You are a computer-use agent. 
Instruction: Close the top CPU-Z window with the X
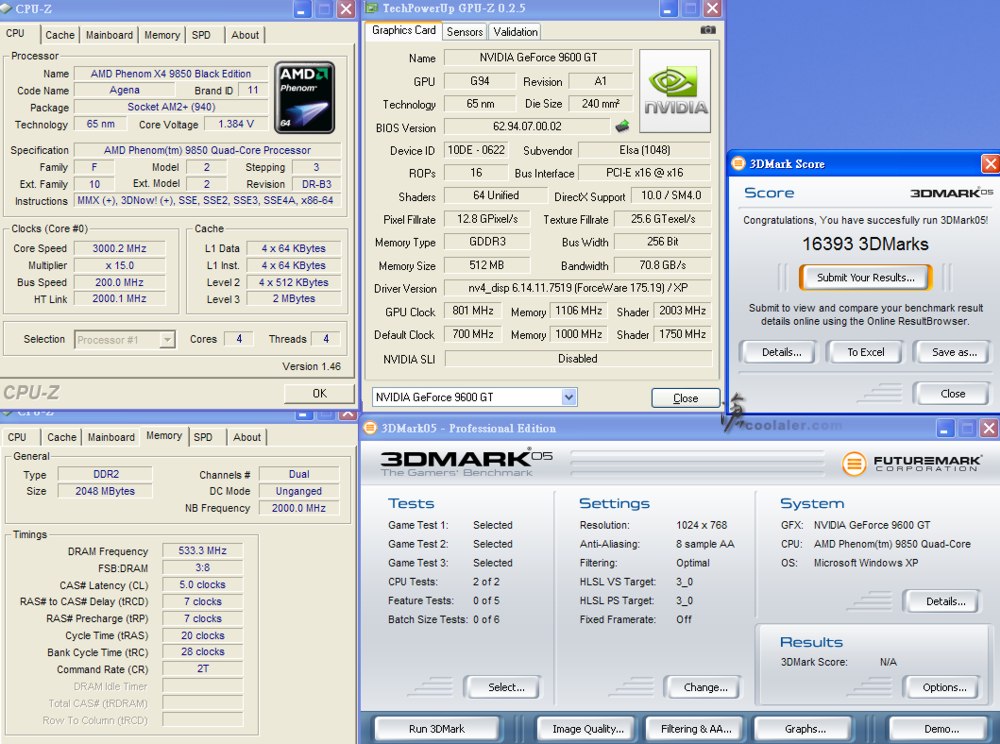pos(346,9)
